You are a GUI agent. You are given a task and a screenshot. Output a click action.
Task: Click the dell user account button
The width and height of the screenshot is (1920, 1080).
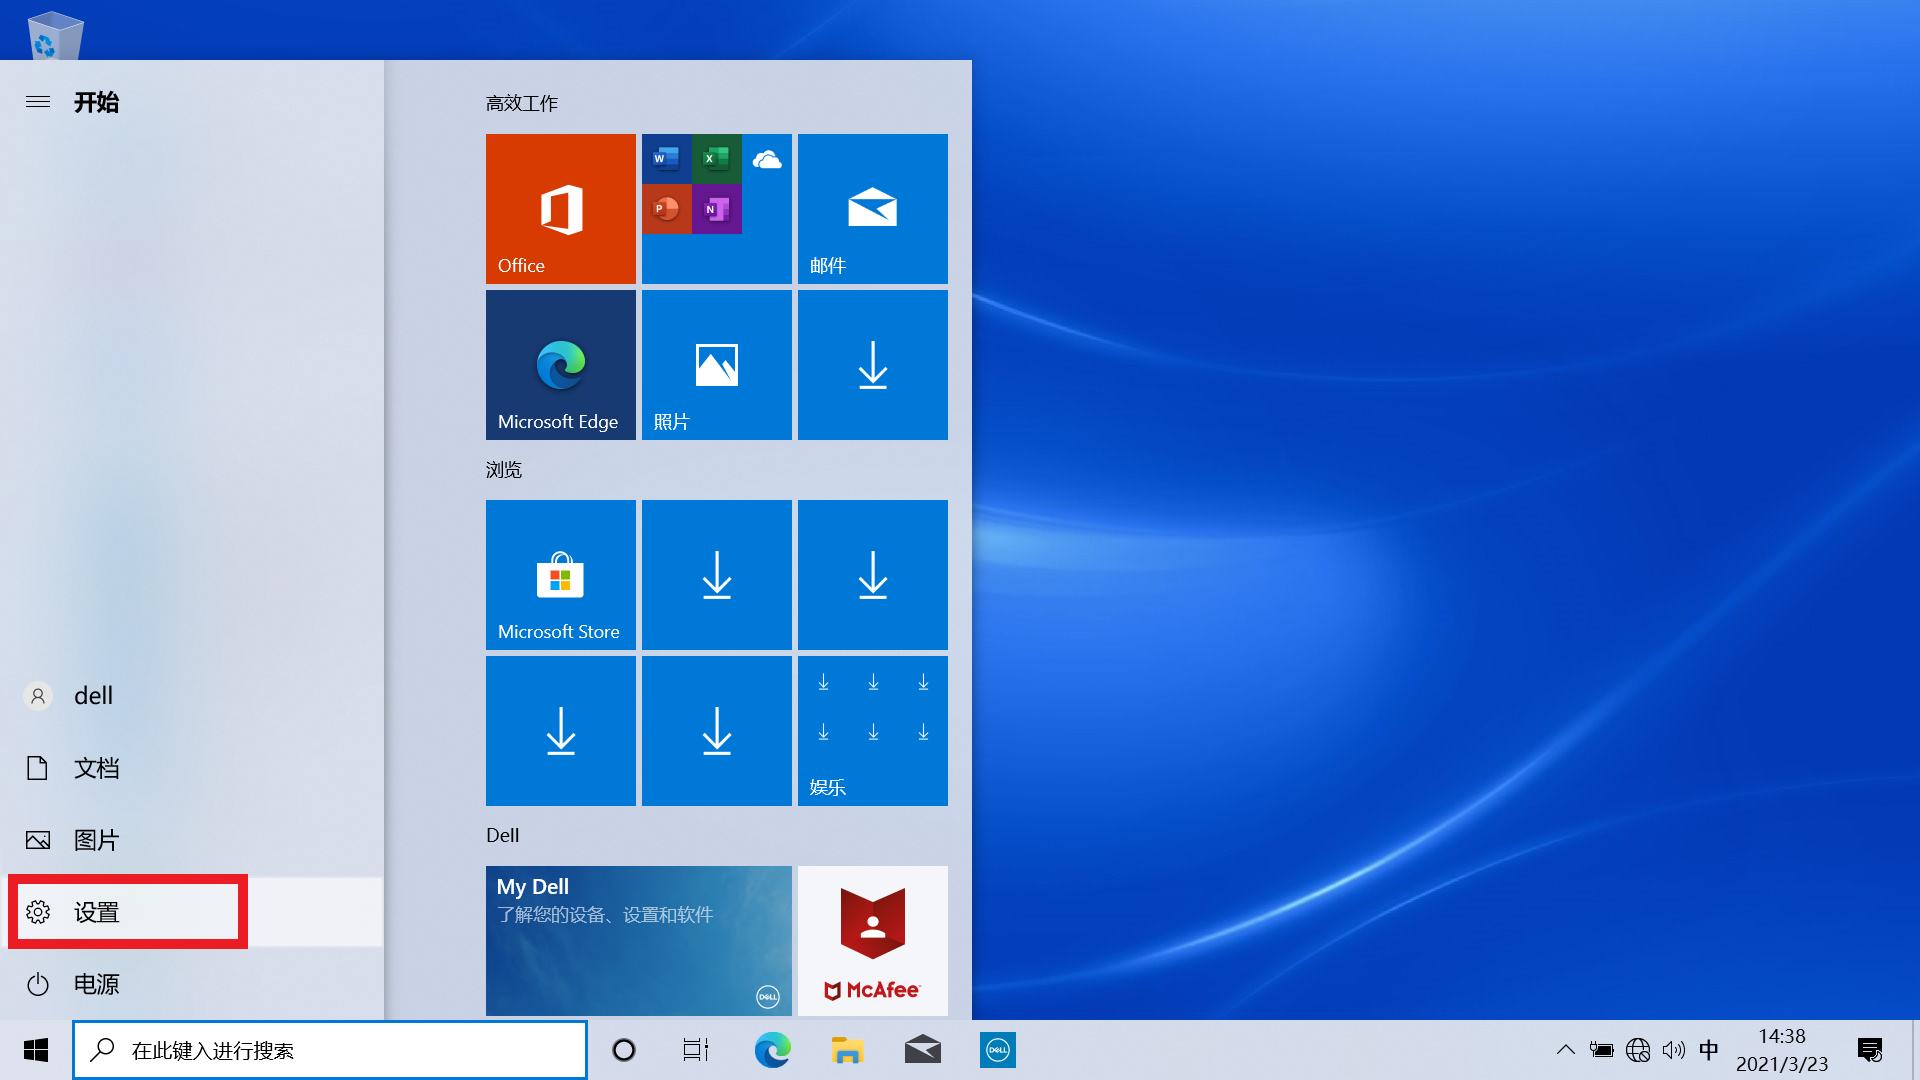point(92,696)
